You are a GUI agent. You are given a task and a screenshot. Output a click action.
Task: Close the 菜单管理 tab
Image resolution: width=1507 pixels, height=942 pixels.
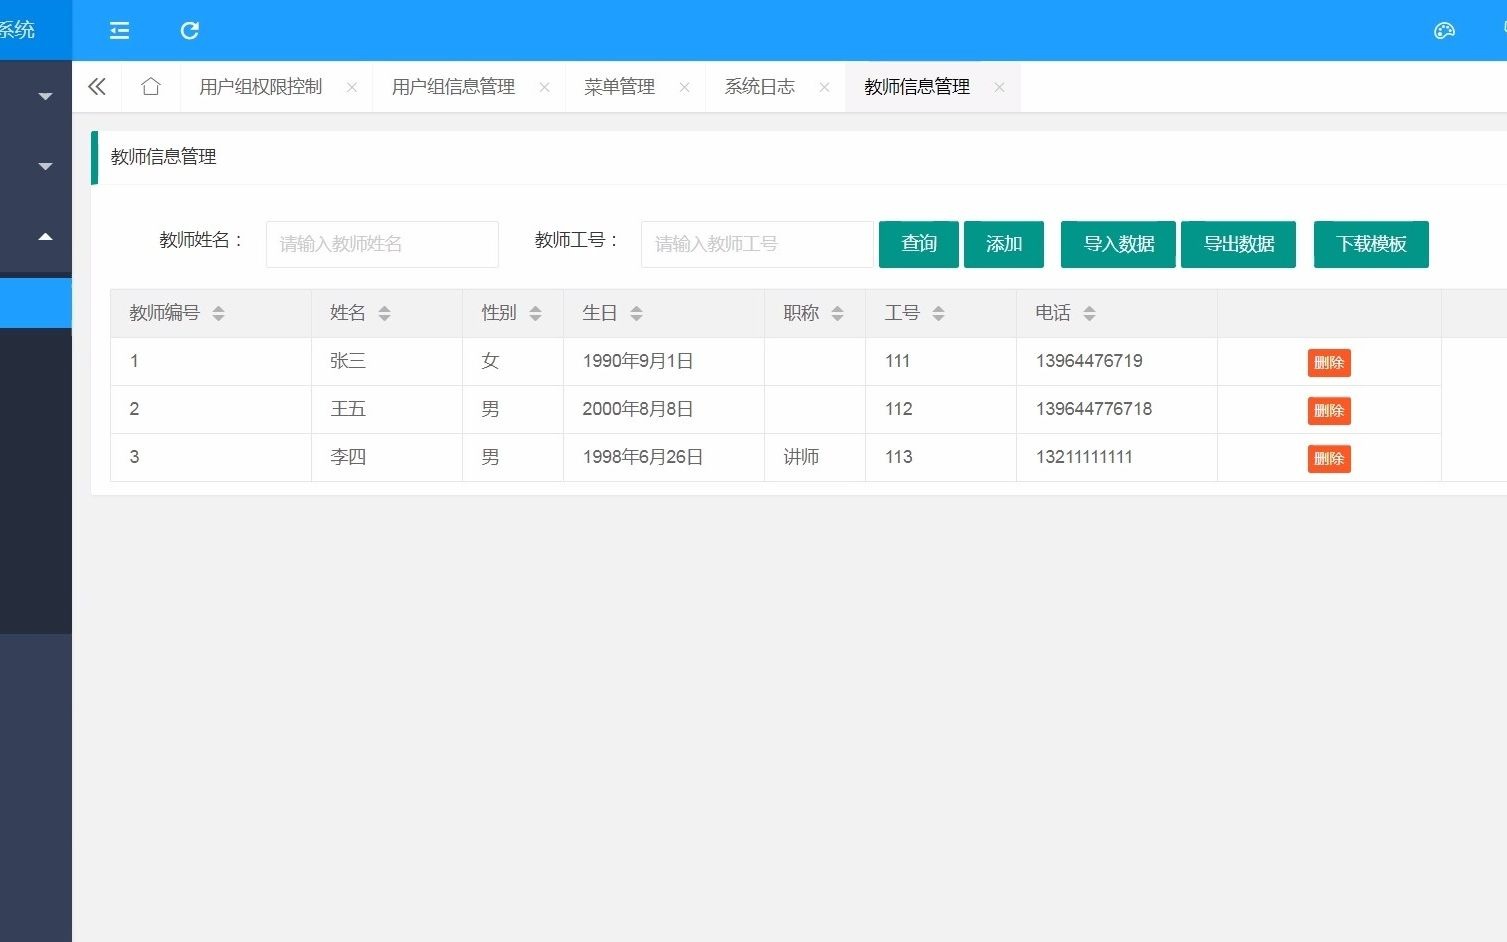(x=684, y=87)
